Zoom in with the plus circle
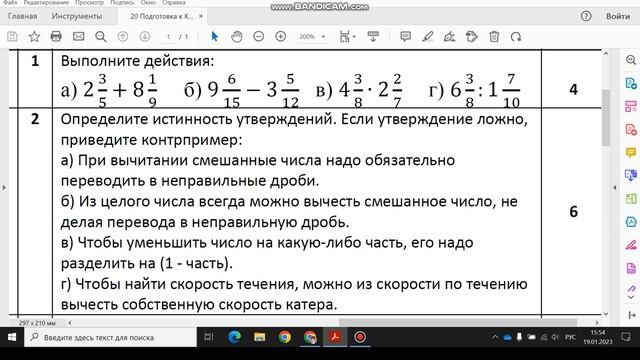This screenshot has width=640, height=360. (280, 37)
